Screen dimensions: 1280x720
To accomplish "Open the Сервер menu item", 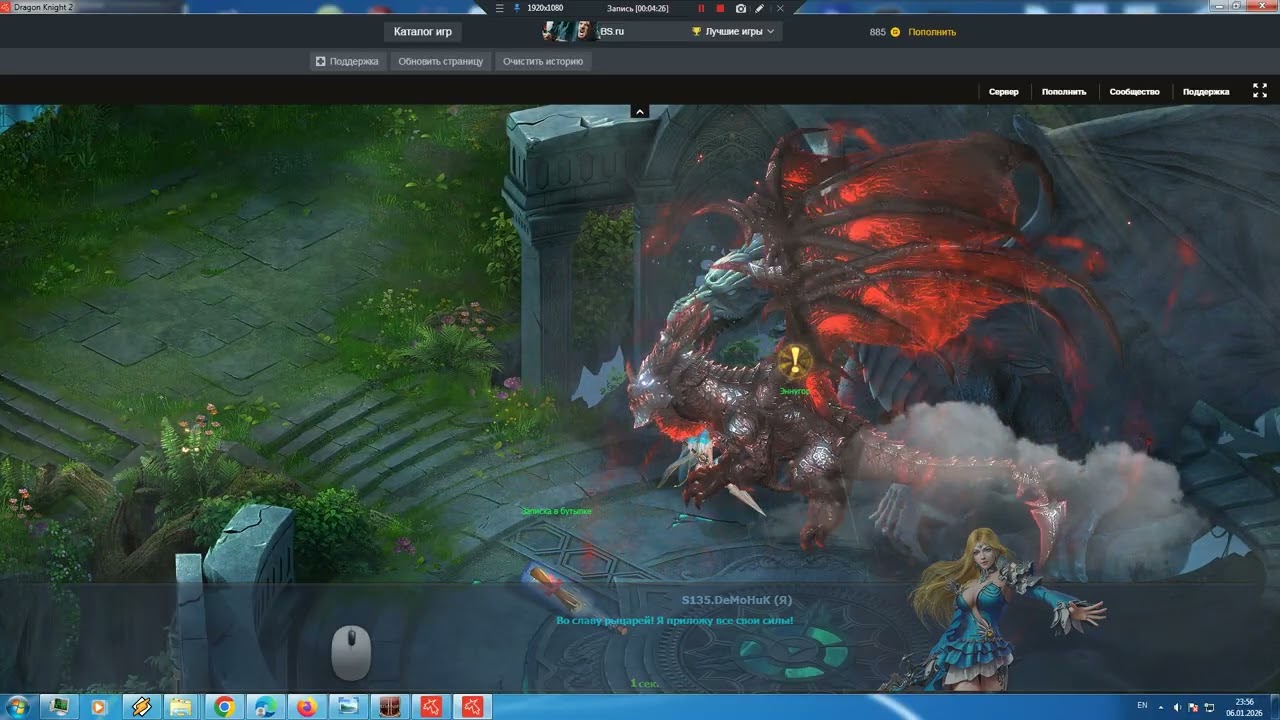I will [1004, 91].
